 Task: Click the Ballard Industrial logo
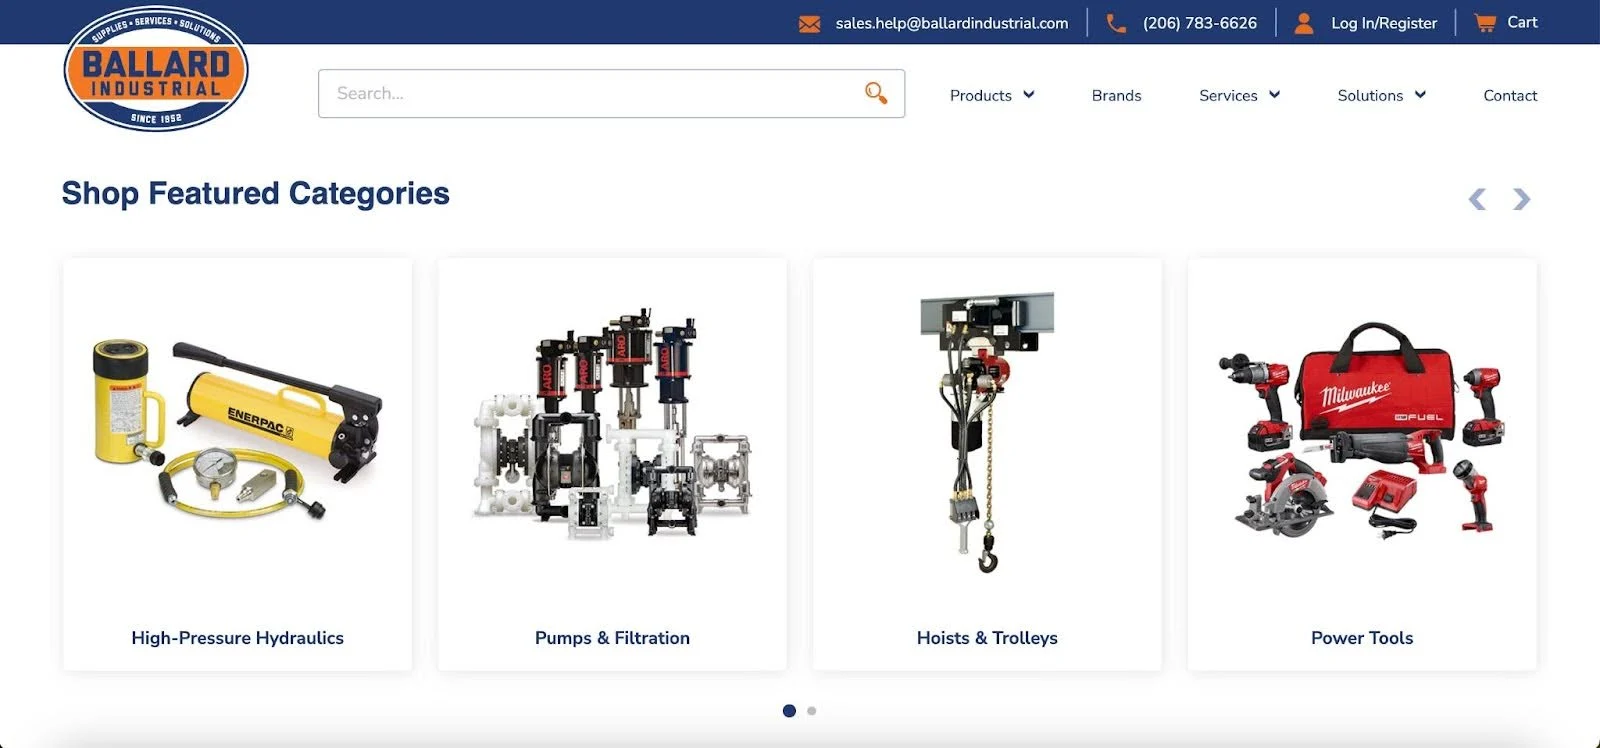155,69
